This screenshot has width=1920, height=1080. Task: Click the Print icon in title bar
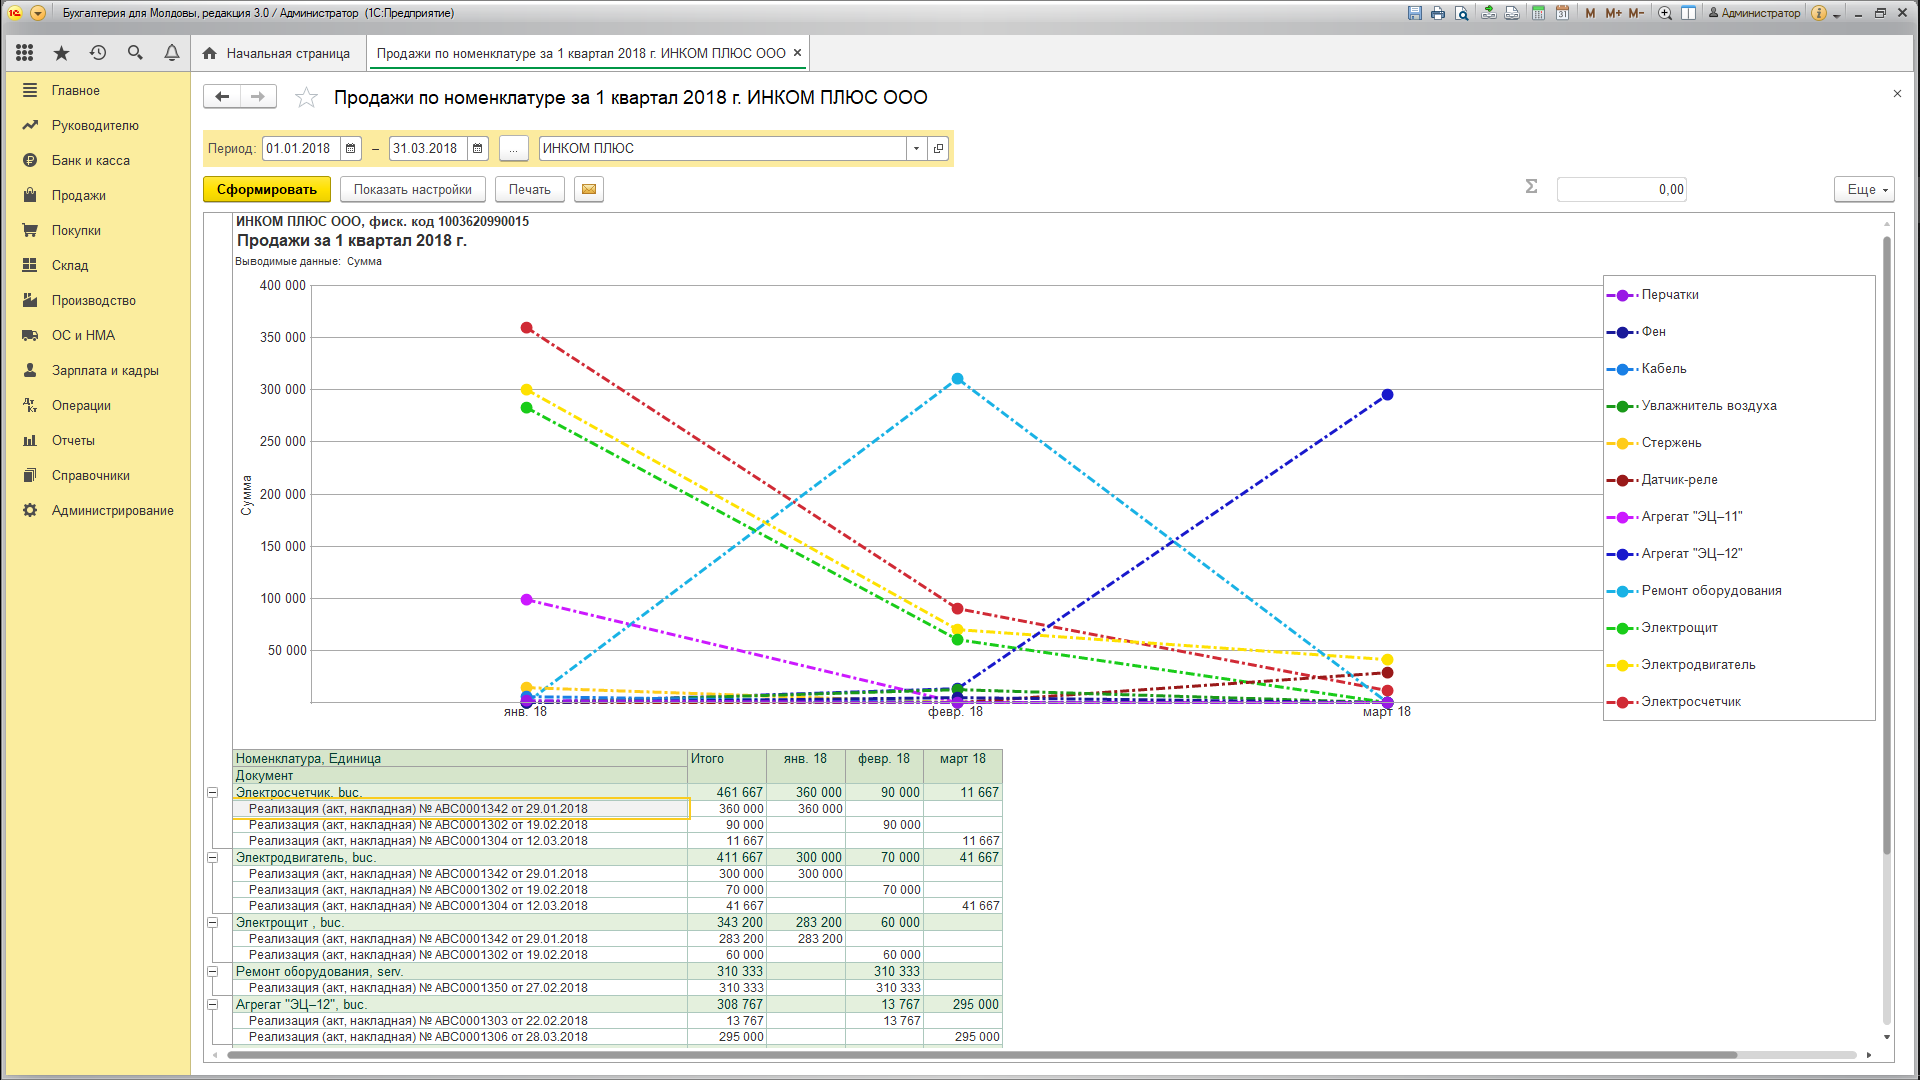(x=1438, y=13)
